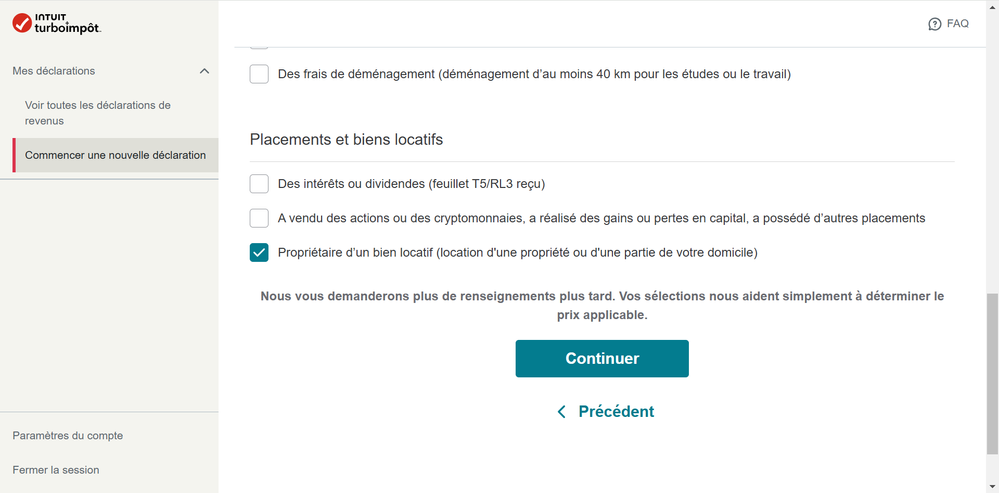
Task: Uncheck Propriétaire d'un bien locatif
Action: (259, 252)
